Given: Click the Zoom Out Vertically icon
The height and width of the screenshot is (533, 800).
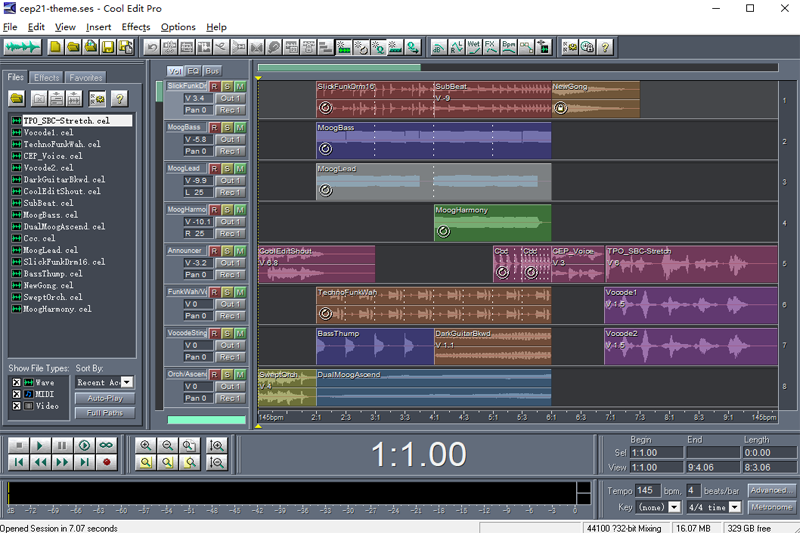Looking at the screenshot, I should click(x=217, y=463).
